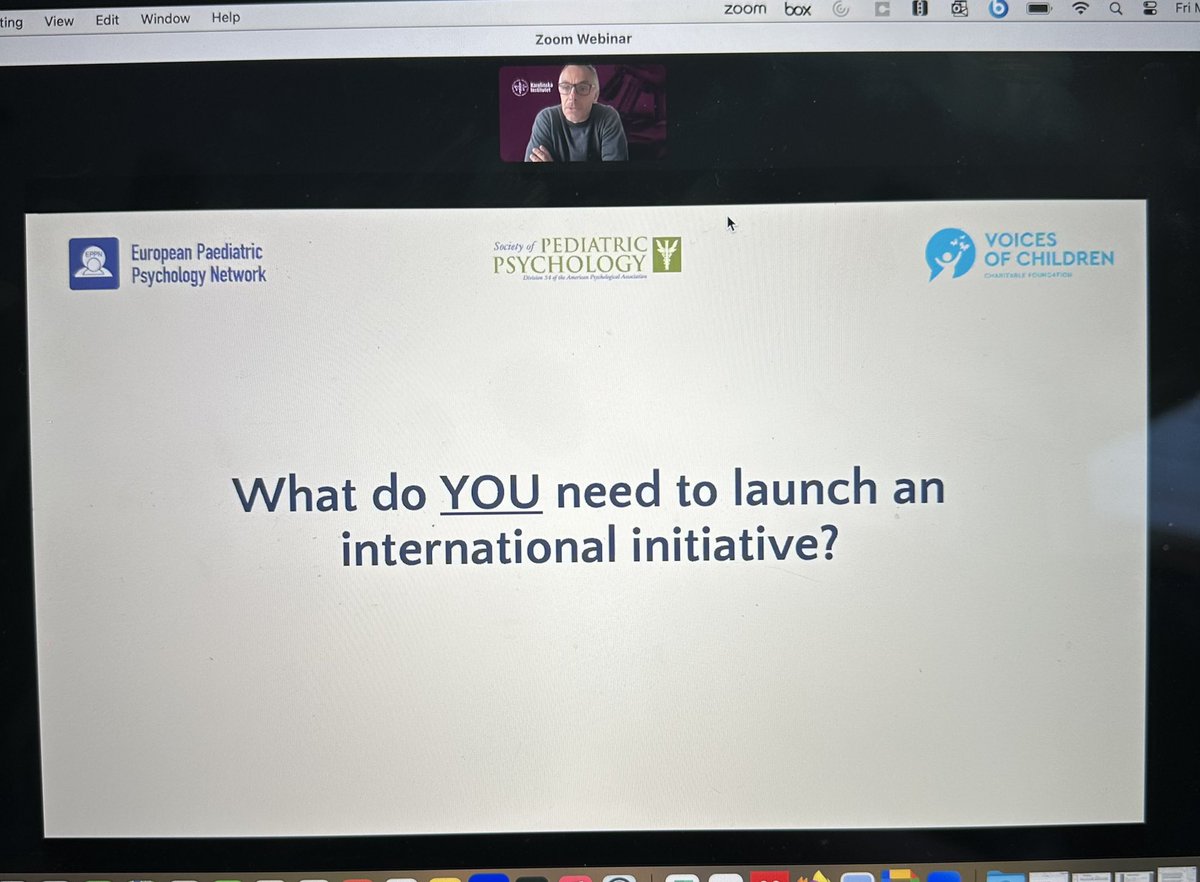
Task: Check the battery status icon
Action: [1039, 9]
